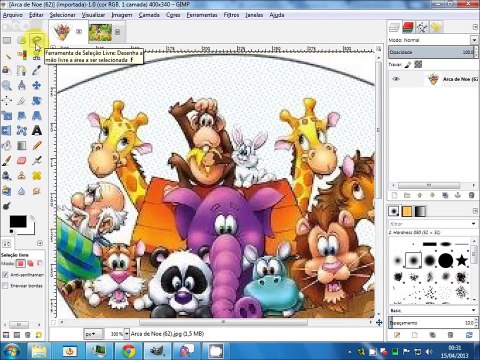Open the layer Modo Normal dropdown
Screen dimensions: 480x360
tap(474, 40)
